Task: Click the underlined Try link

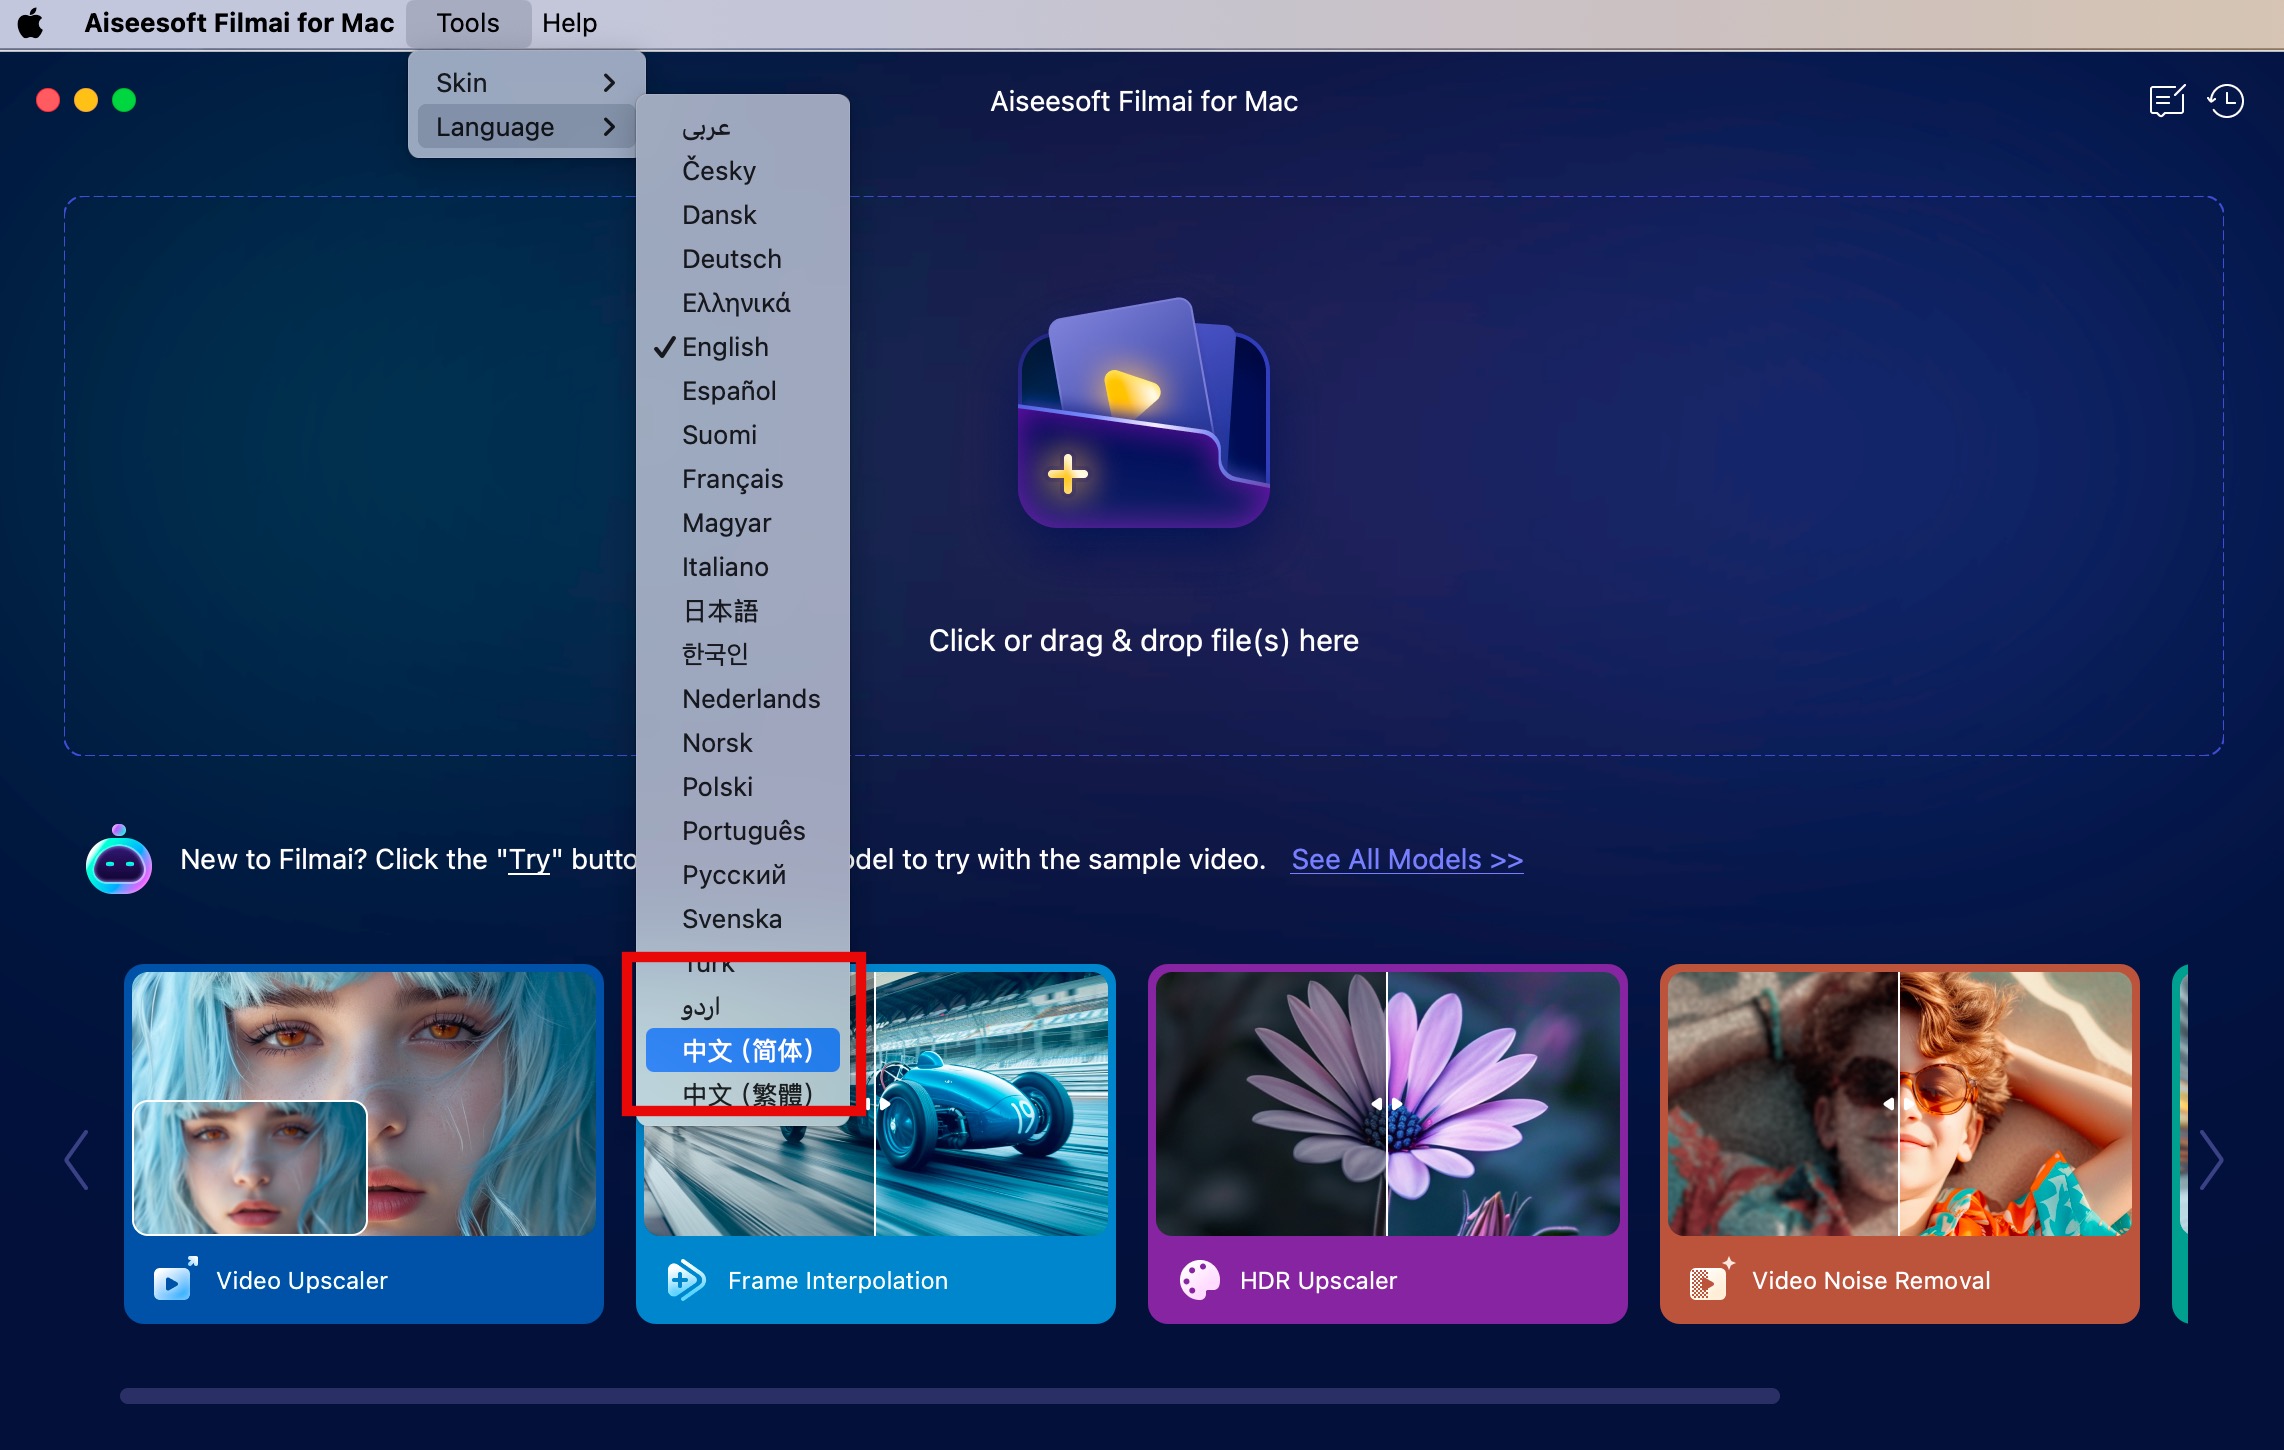Action: click(x=529, y=859)
